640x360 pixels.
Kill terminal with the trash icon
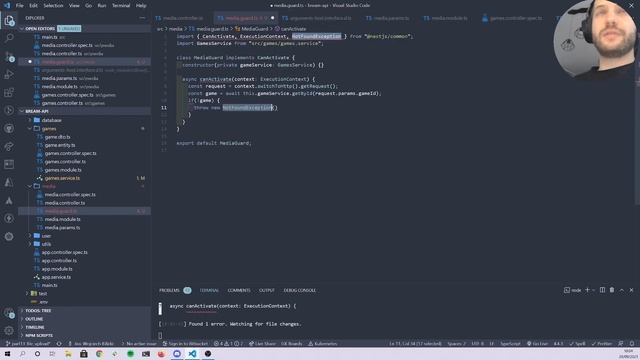(612, 290)
